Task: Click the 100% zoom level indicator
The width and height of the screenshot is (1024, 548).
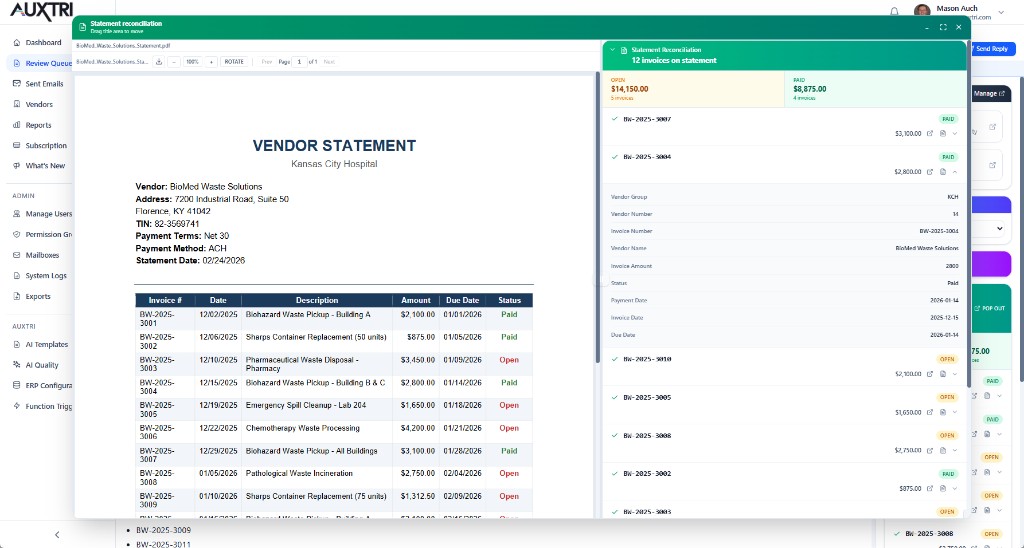Action: coord(192,62)
